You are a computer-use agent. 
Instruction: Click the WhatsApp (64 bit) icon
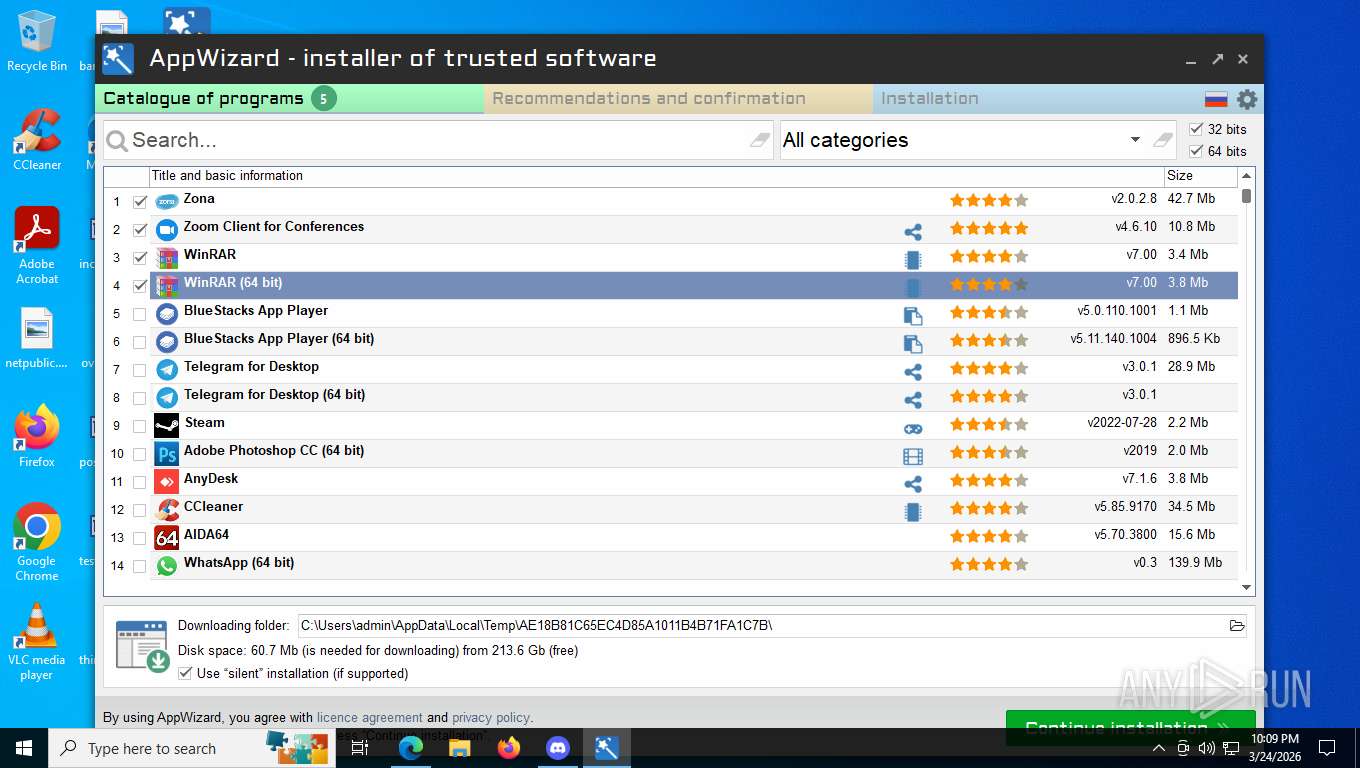[x=167, y=566]
